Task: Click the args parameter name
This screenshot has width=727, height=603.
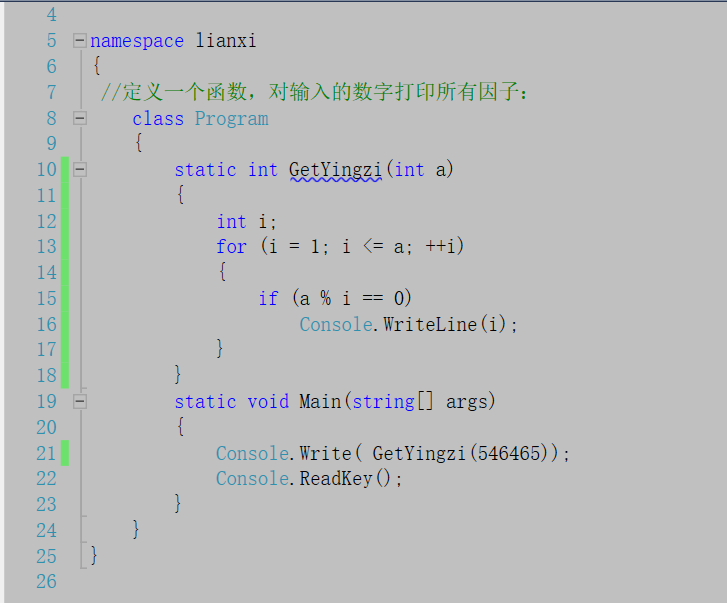Action: [x=467, y=402]
